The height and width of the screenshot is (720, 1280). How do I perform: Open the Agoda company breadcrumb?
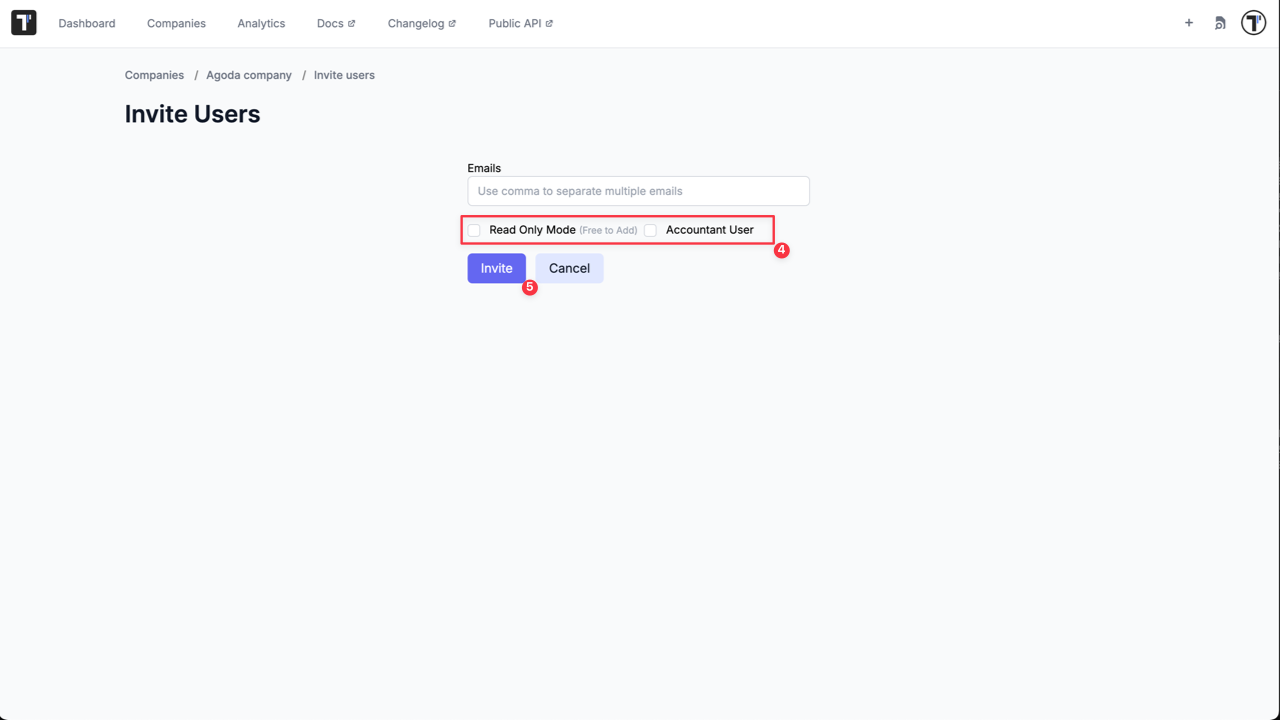pyautogui.click(x=248, y=75)
